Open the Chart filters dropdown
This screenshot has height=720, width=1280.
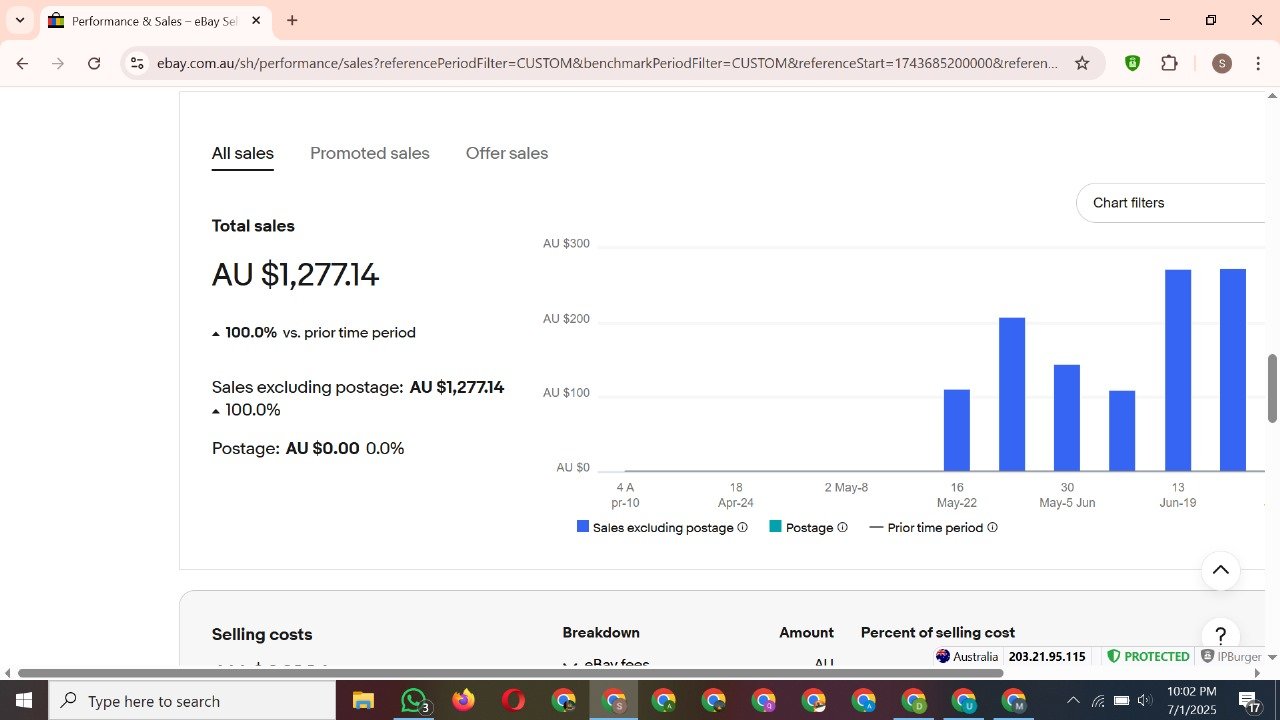pos(1171,203)
